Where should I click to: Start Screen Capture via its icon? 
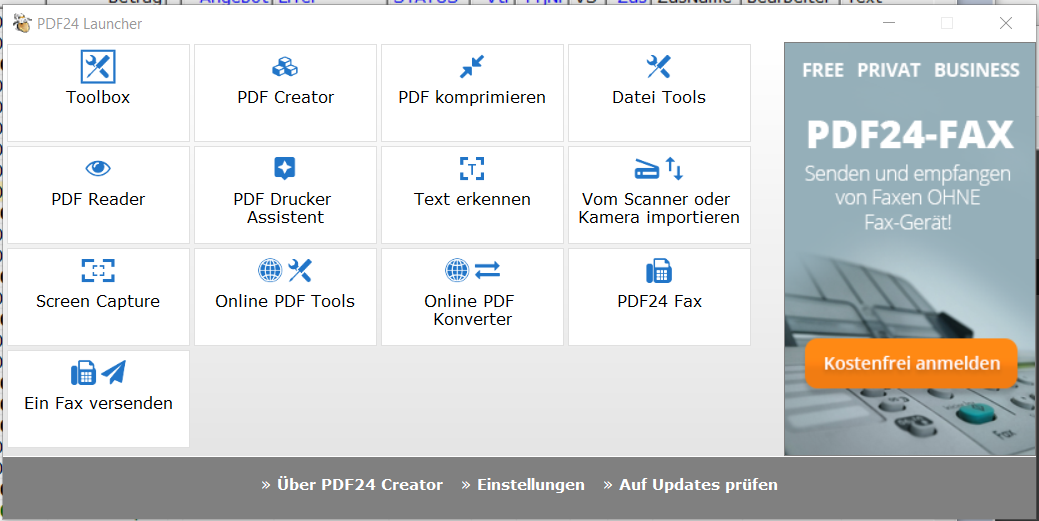coord(98,270)
